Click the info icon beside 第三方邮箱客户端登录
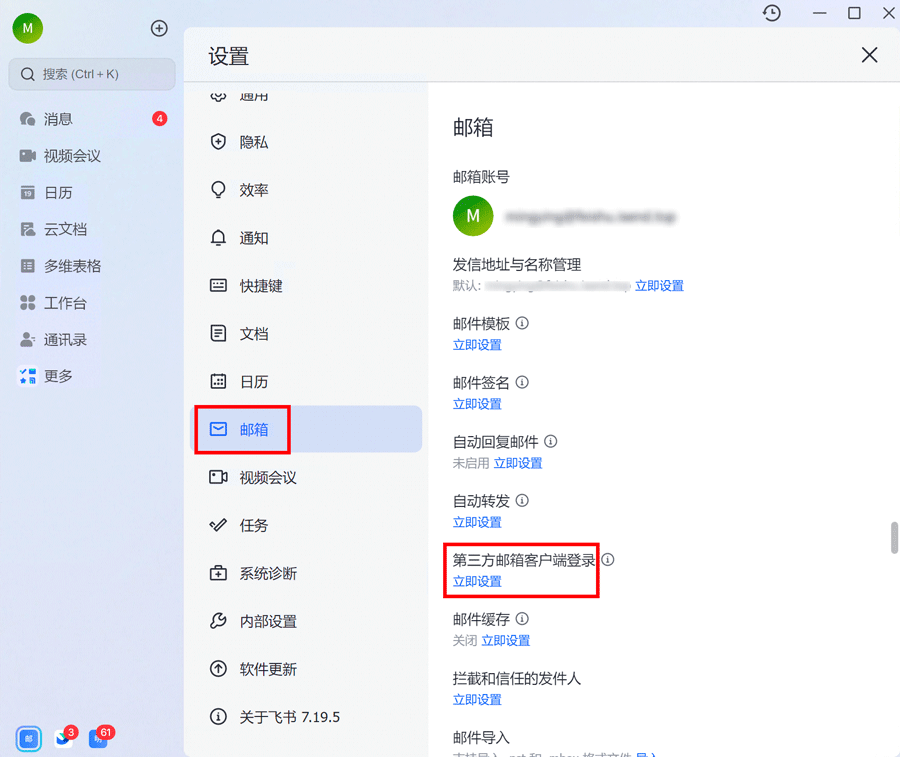The image size is (900, 757). pos(608,560)
